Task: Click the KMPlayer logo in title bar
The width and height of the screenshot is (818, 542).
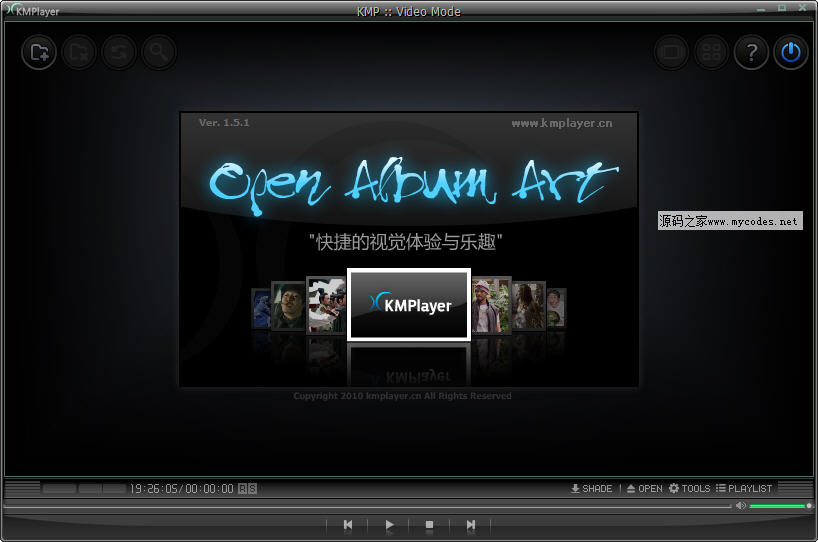Action: [x=32, y=10]
